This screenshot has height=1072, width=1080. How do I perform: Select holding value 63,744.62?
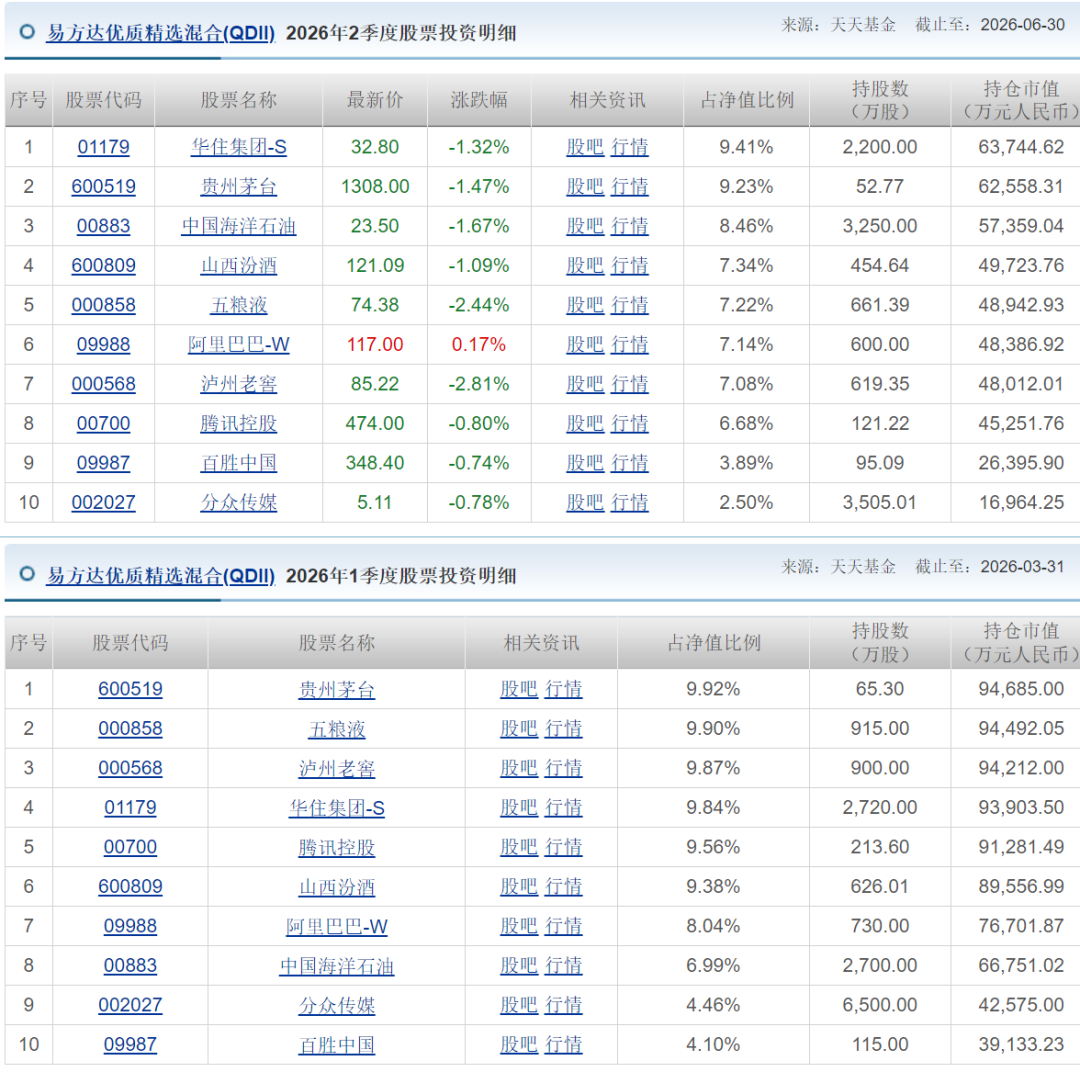pos(1021,147)
